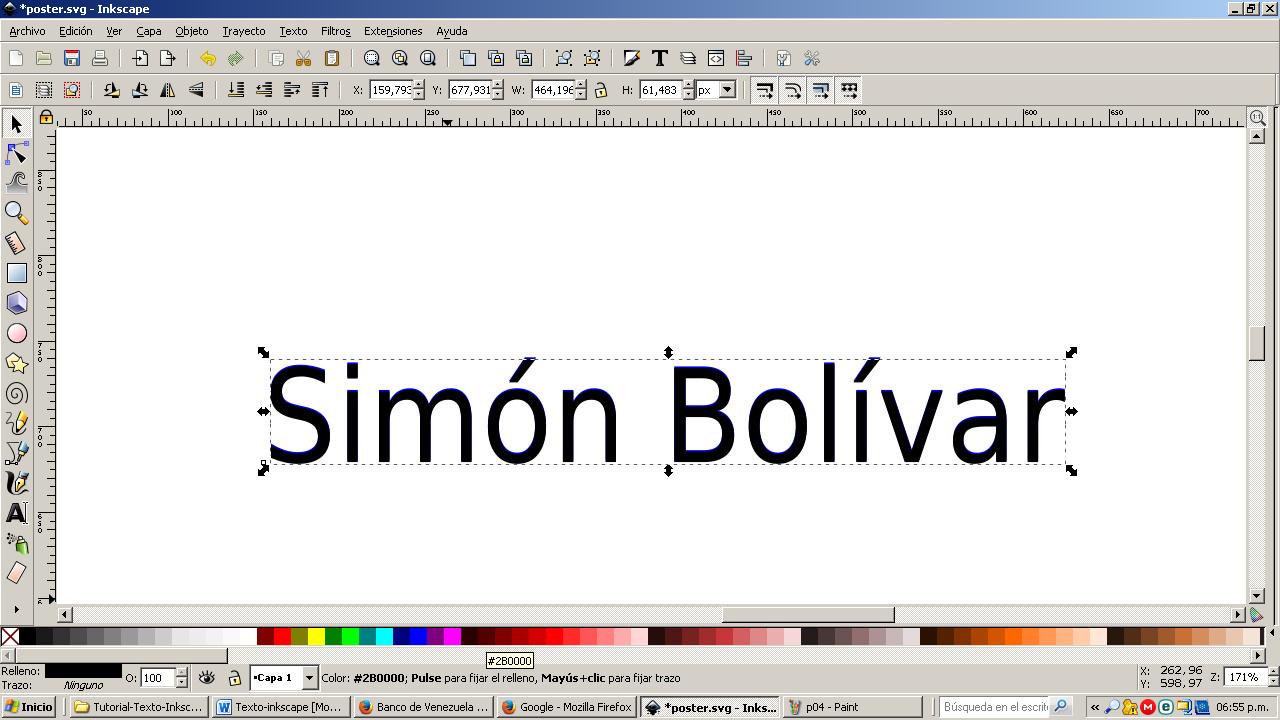Select the Tweak tool
1280x720 pixels.
[x=16, y=183]
